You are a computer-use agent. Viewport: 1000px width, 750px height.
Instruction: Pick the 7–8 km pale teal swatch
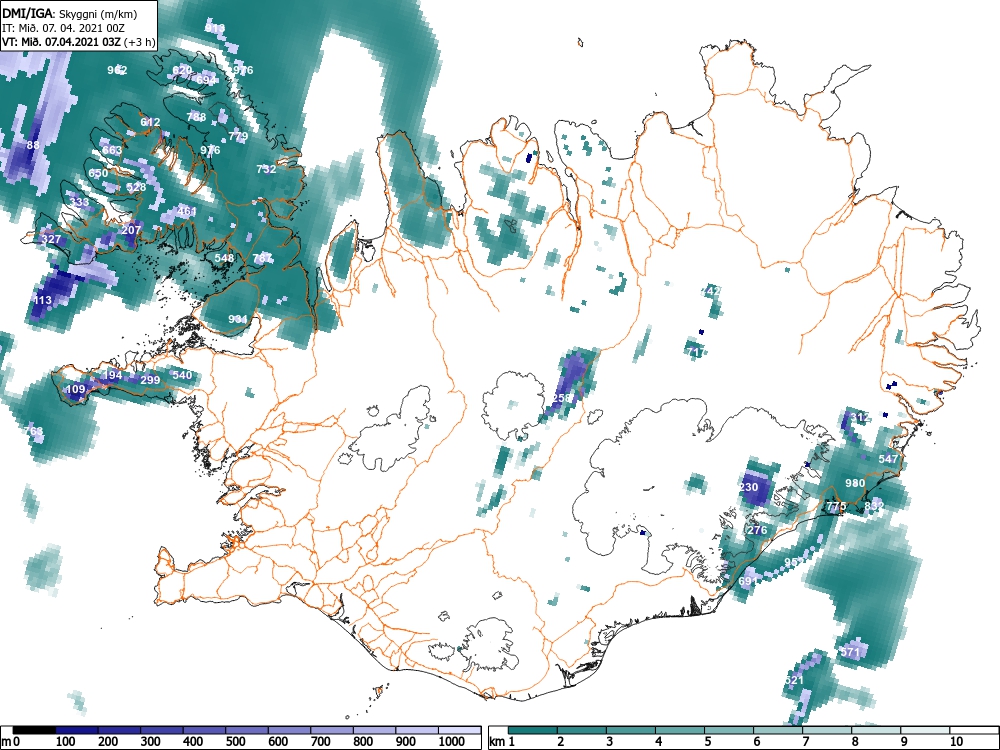click(x=827, y=730)
